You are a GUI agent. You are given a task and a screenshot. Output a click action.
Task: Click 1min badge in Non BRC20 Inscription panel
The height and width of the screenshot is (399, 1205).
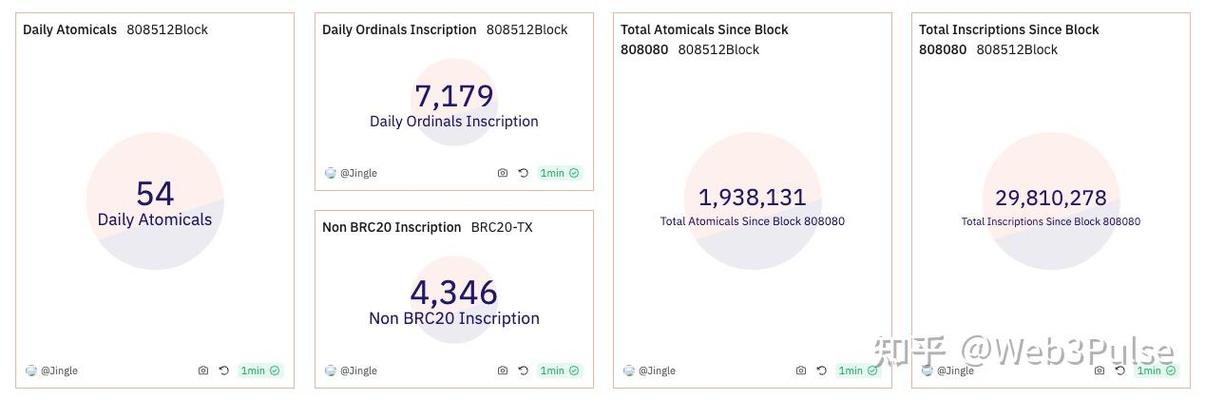point(559,370)
